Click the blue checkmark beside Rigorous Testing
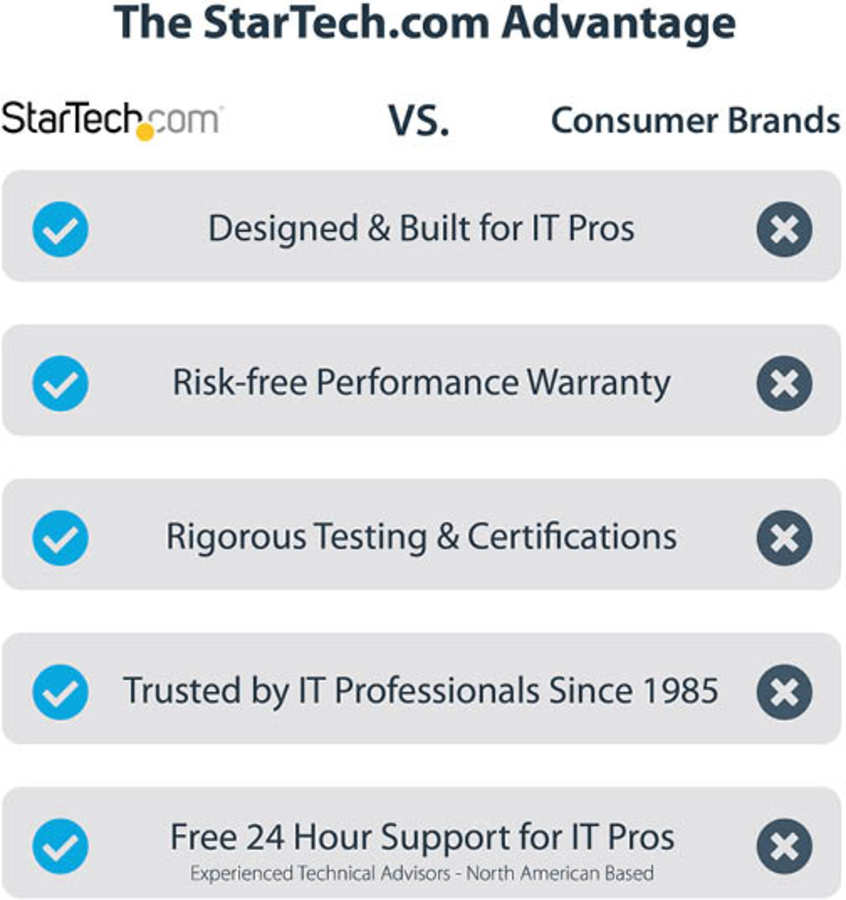 point(60,538)
